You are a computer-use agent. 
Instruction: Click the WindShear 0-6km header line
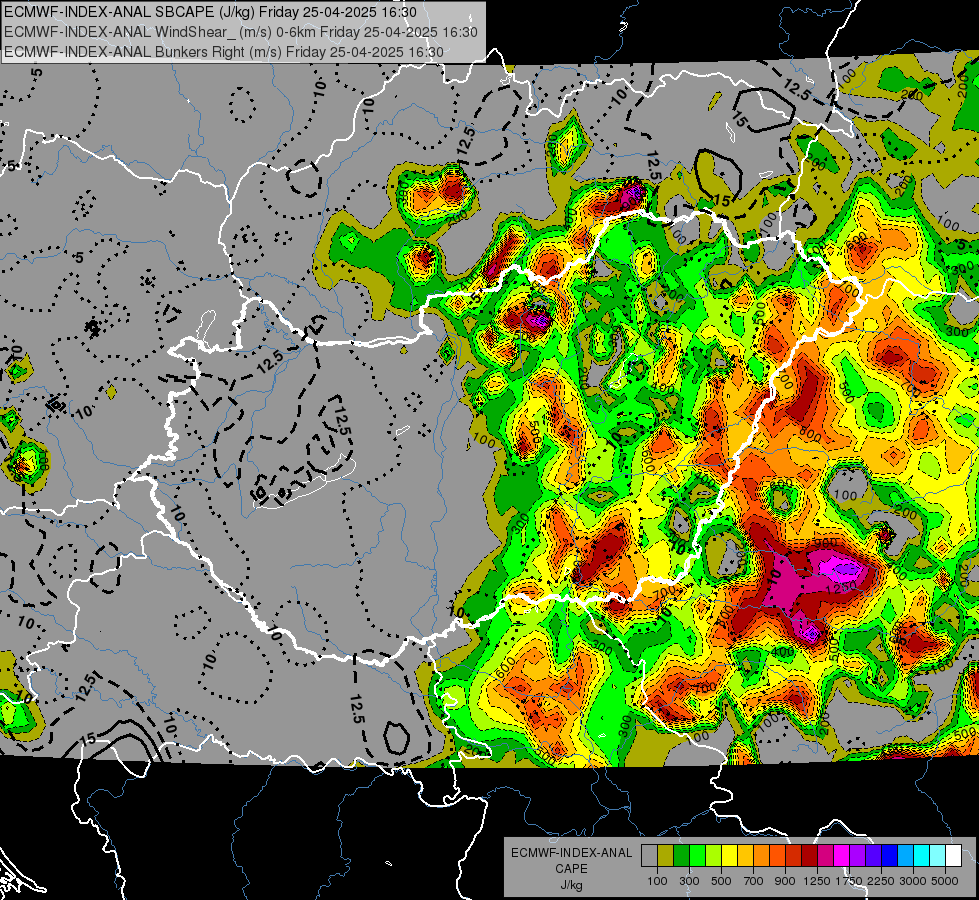(x=240, y=32)
